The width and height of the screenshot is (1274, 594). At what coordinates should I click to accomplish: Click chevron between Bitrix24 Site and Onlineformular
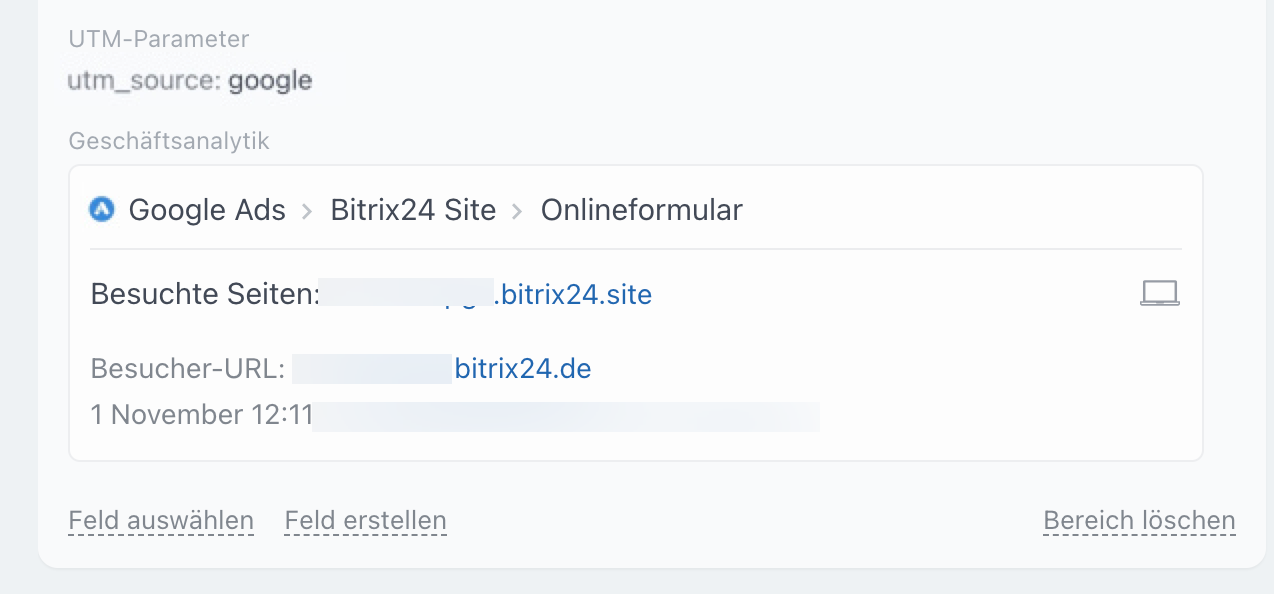[518, 211]
